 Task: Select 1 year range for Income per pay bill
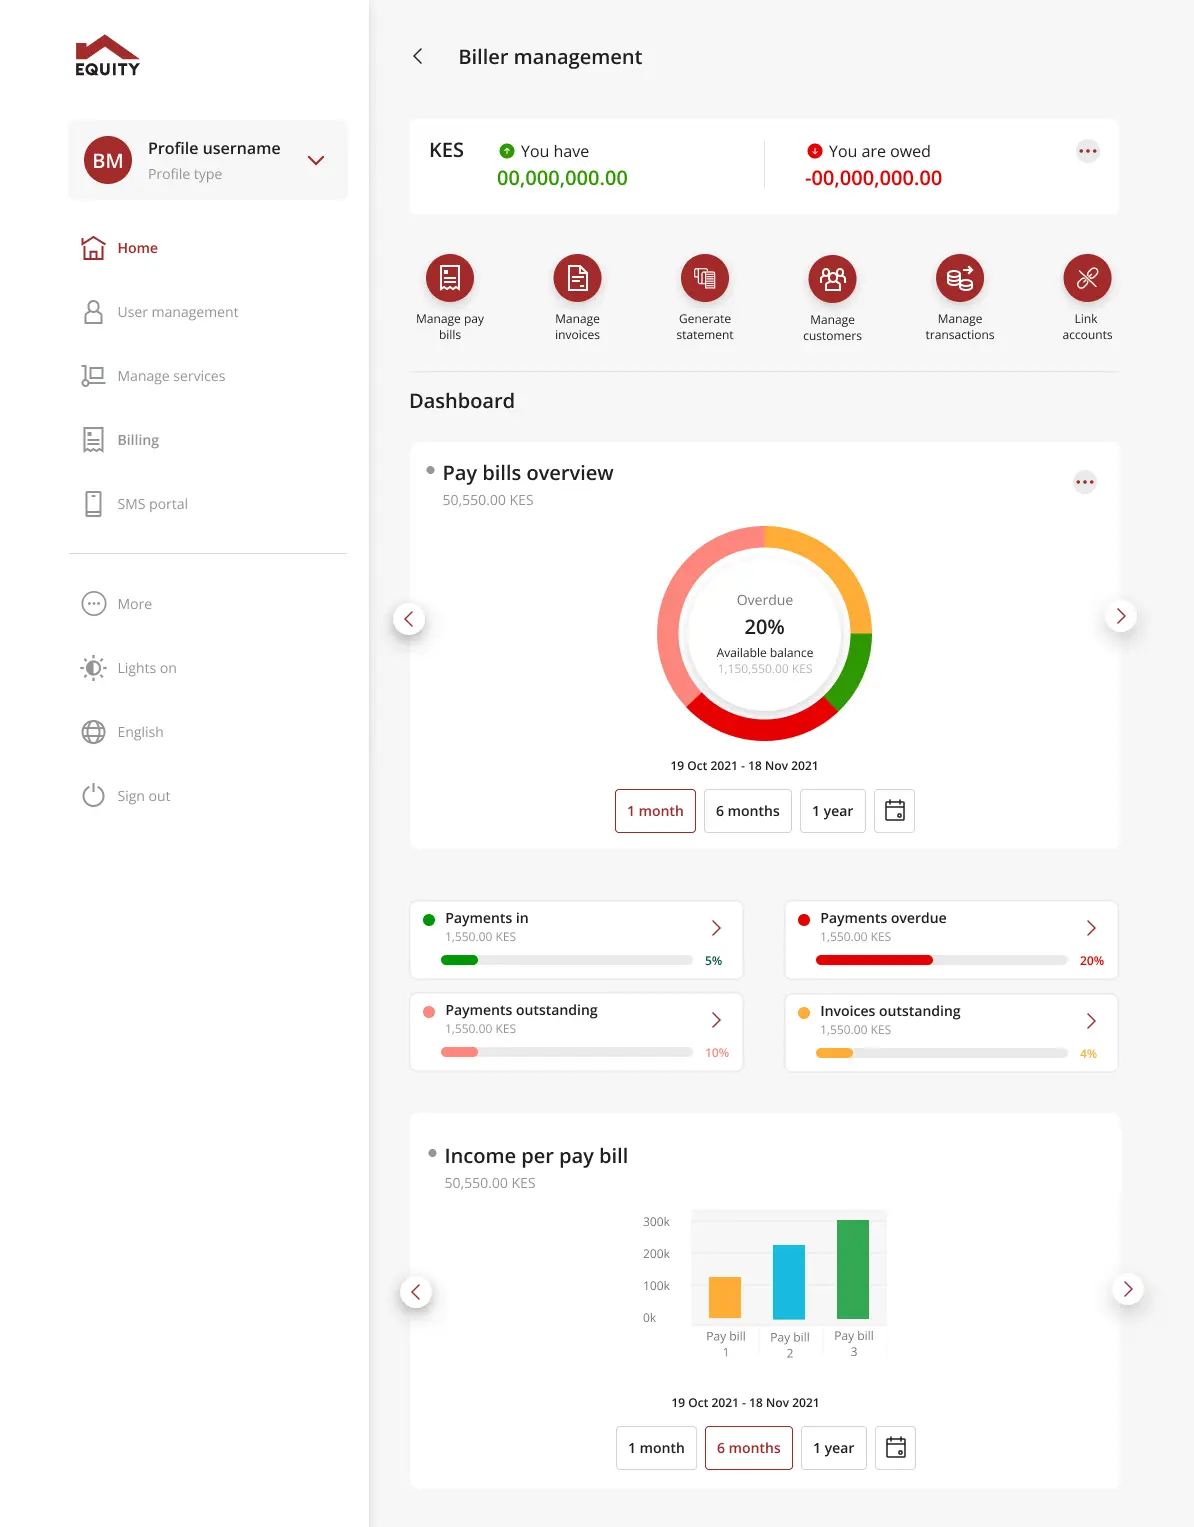tap(833, 1448)
